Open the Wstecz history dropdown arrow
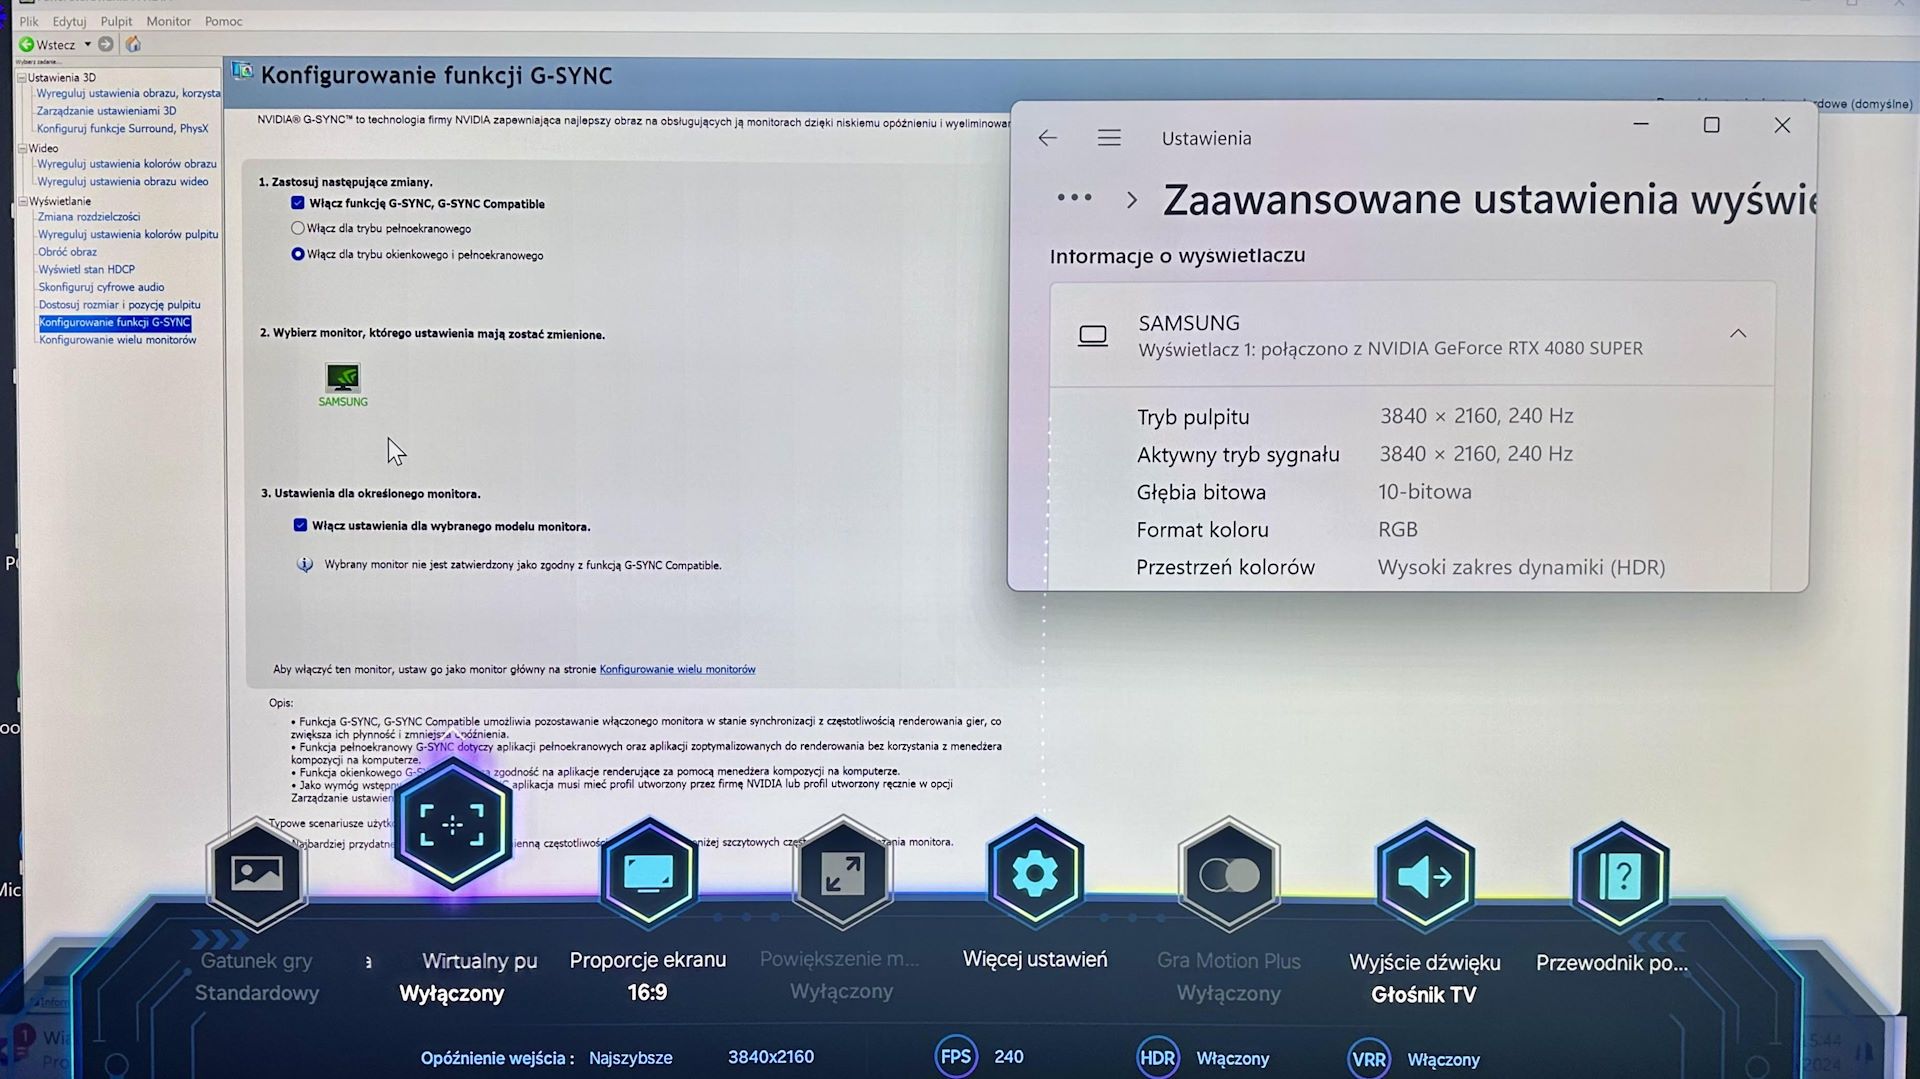Screen dimensions: 1920x1079 88,44
